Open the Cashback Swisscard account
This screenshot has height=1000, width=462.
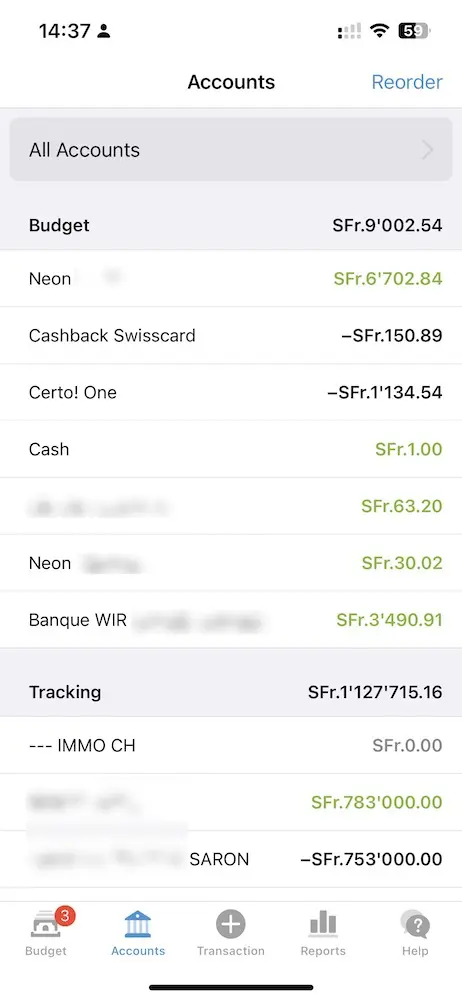click(231, 335)
